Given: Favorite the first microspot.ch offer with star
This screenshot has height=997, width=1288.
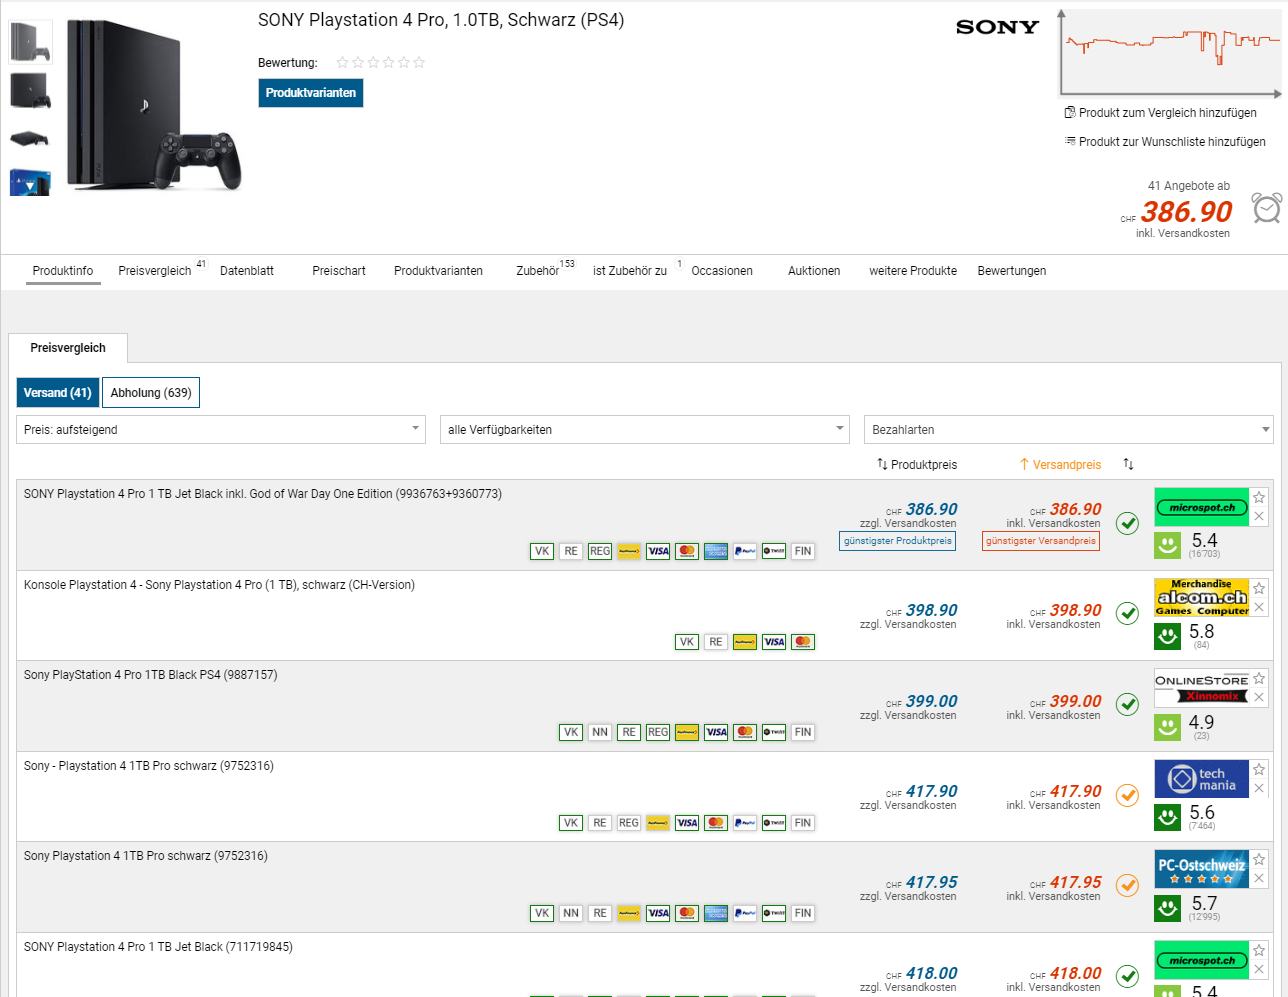Looking at the screenshot, I should pyautogui.click(x=1259, y=497).
